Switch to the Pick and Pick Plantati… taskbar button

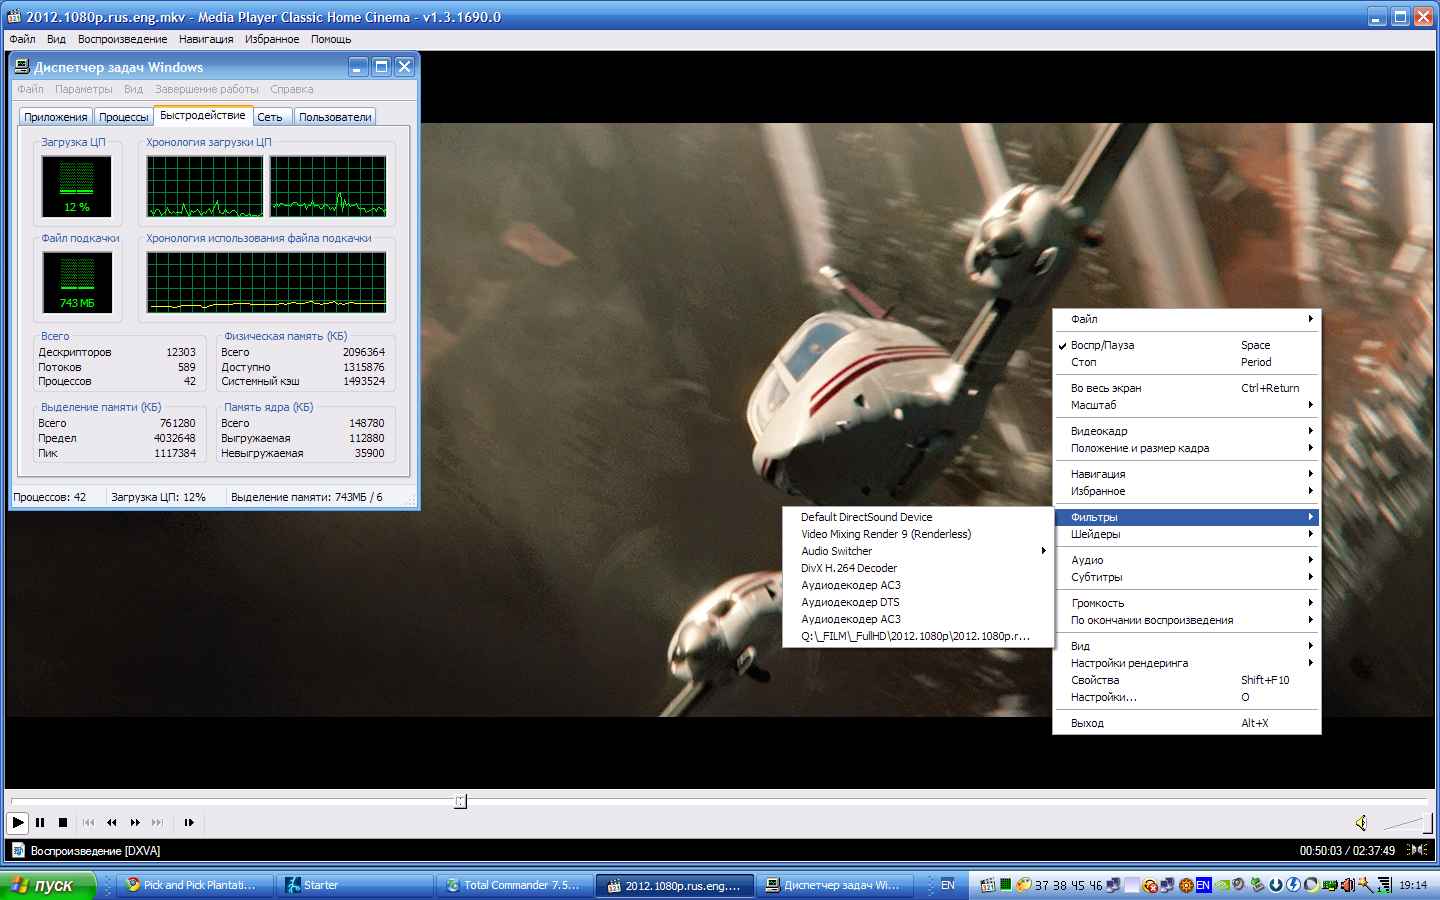pyautogui.click(x=196, y=885)
